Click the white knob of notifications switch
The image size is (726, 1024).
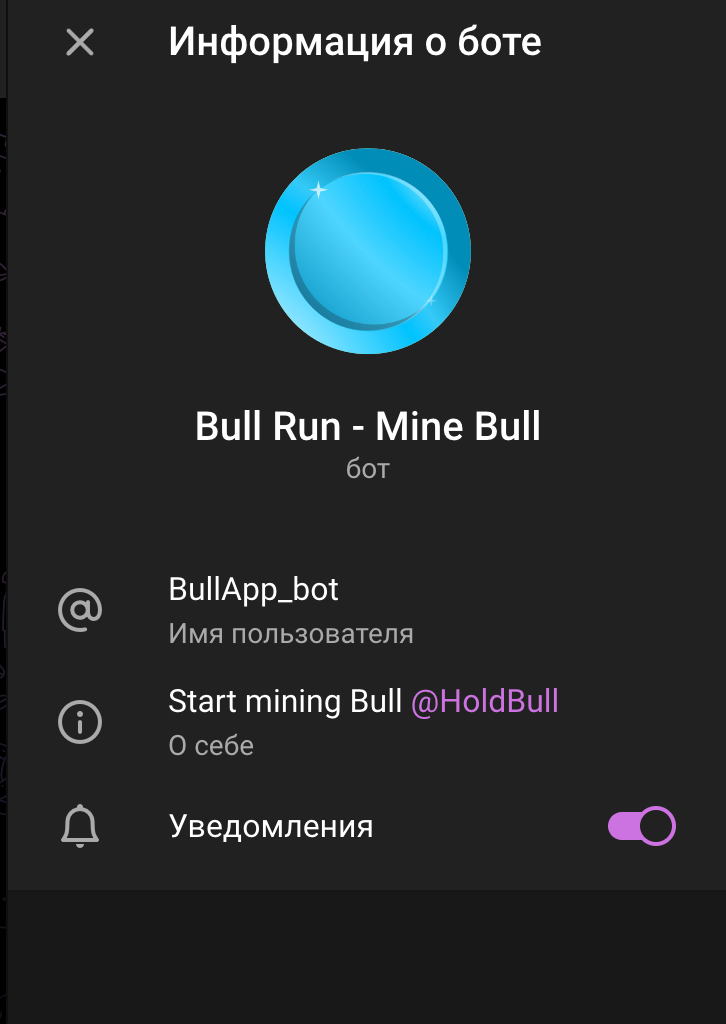(x=656, y=826)
